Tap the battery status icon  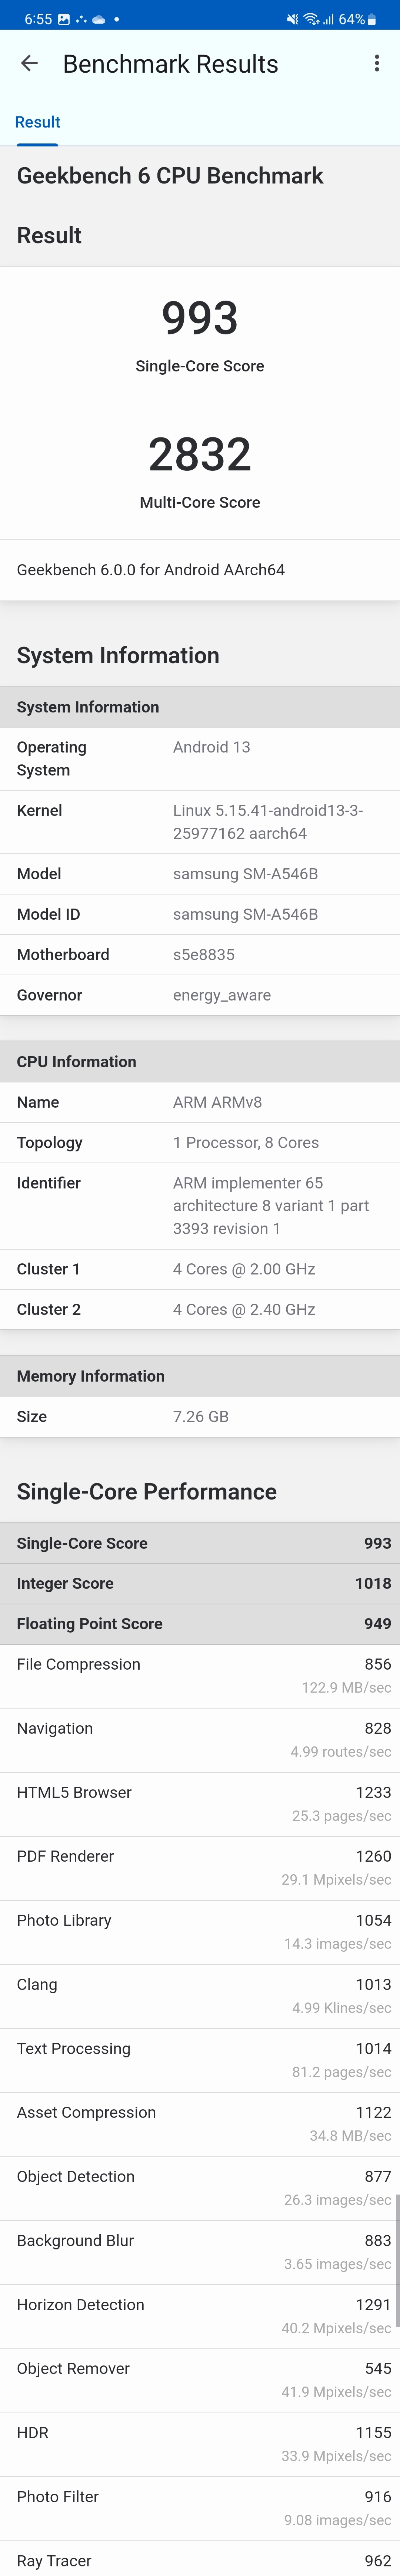(x=372, y=19)
